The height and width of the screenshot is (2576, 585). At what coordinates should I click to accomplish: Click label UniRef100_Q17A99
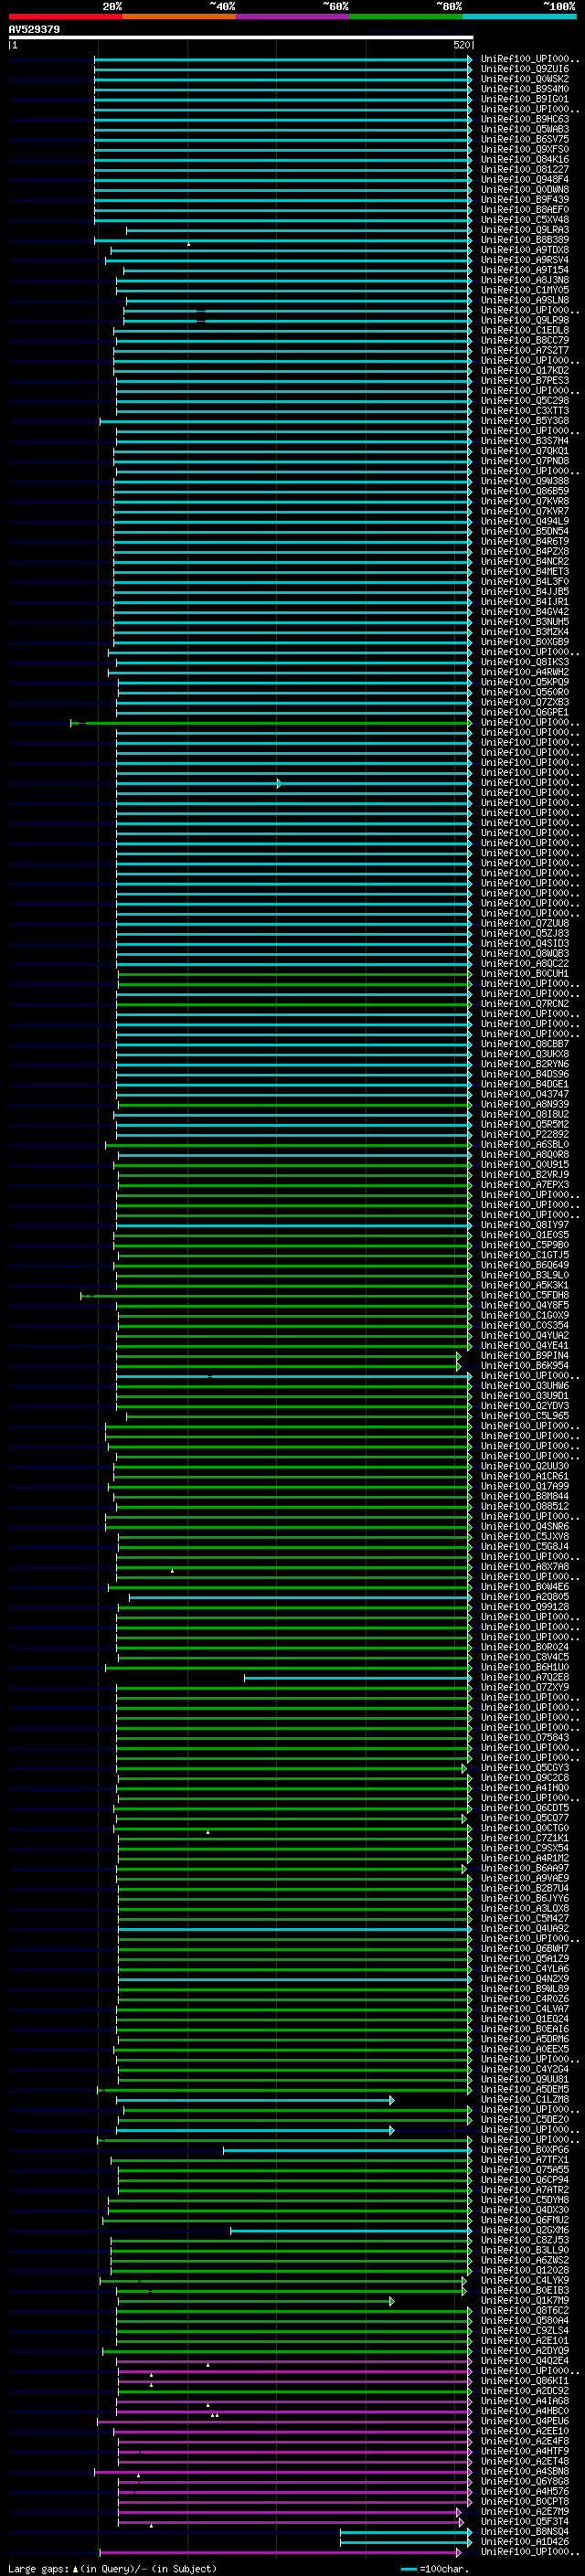point(525,1486)
